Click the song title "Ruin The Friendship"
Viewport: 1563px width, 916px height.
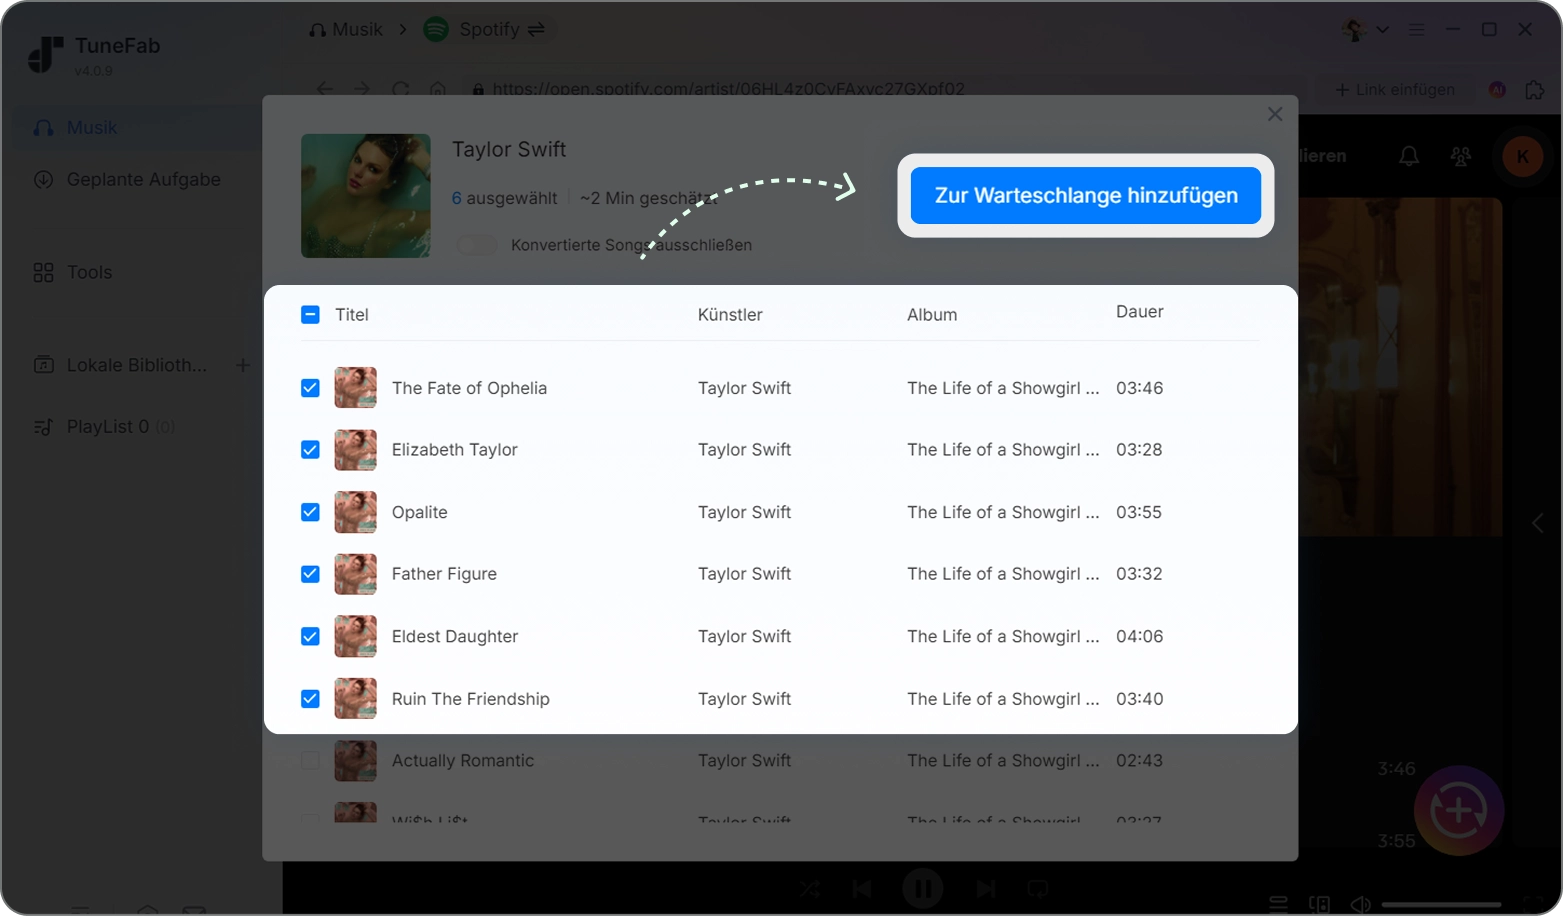[x=471, y=699]
